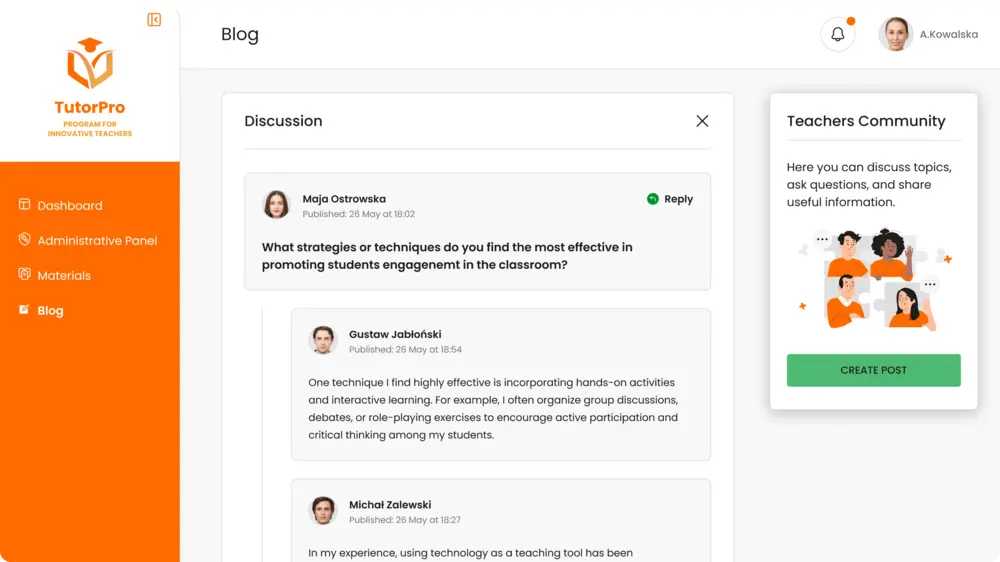Open the A.Kowalska account name

[948, 34]
